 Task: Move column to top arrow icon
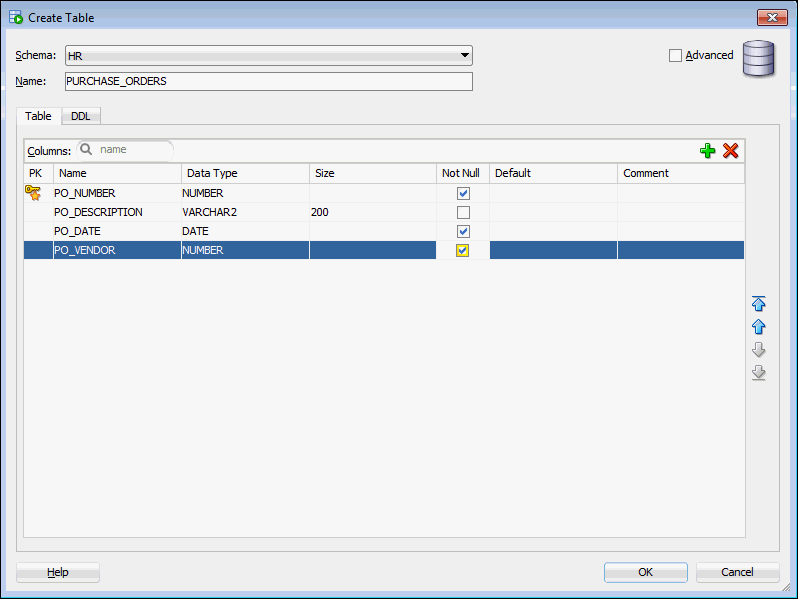[758, 304]
